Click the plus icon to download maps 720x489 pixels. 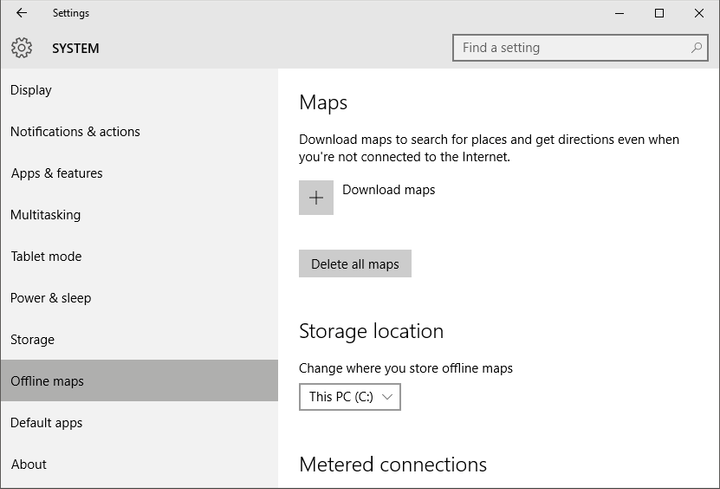[316, 197]
